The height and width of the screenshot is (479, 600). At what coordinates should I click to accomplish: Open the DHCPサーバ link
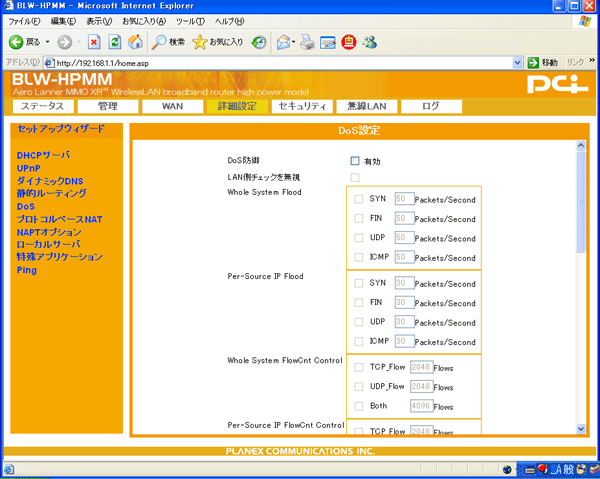coord(43,155)
